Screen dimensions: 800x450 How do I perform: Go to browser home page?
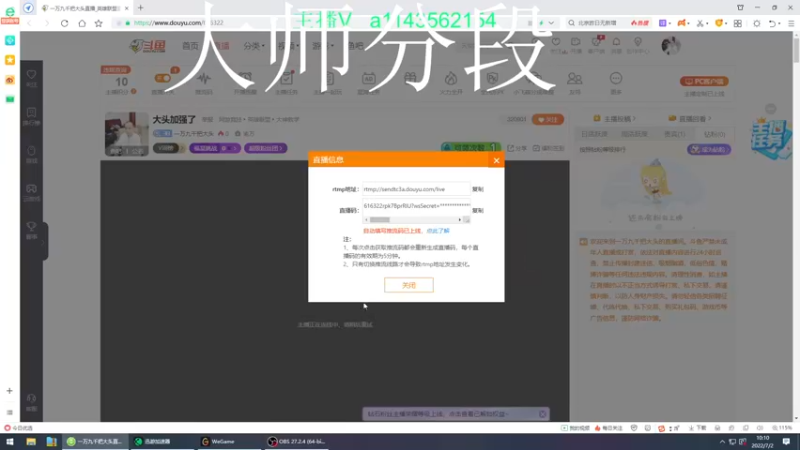click(82, 23)
